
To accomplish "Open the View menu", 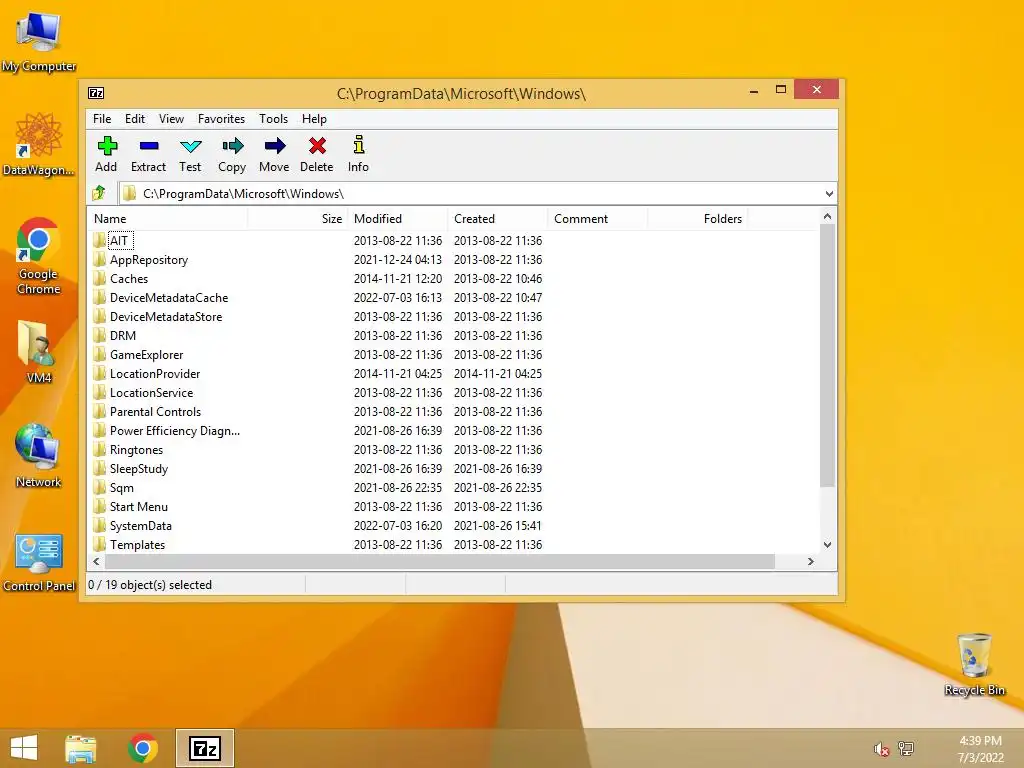I will tap(171, 119).
